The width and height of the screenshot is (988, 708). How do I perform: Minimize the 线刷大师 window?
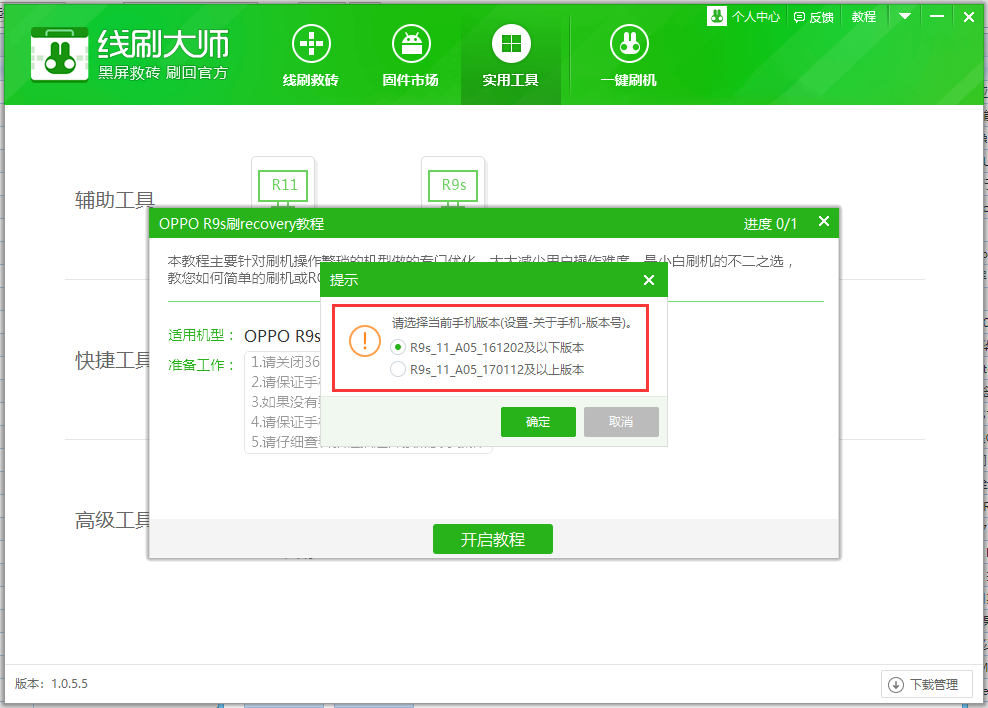(x=937, y=16)
